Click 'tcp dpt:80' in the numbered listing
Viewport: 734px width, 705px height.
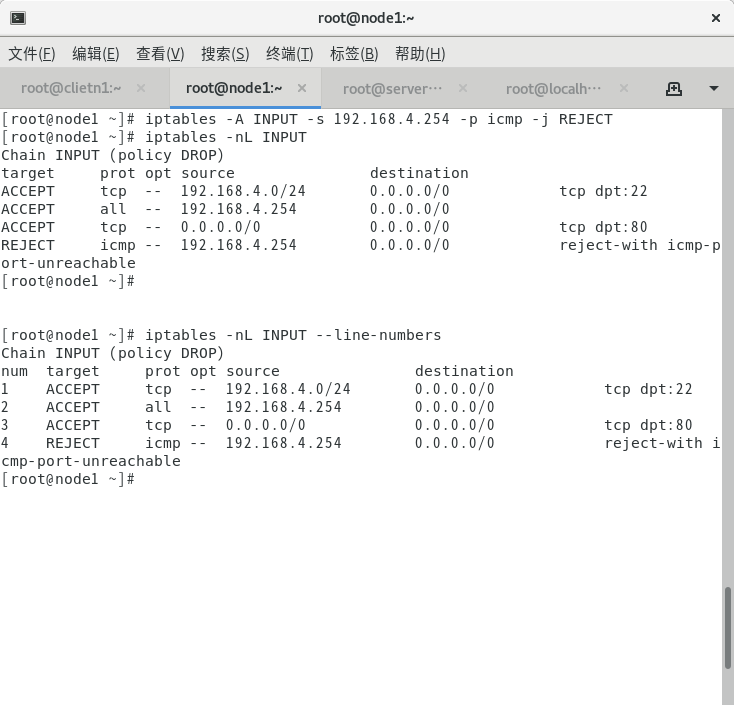pyautogui.click(x=648, y=425)
